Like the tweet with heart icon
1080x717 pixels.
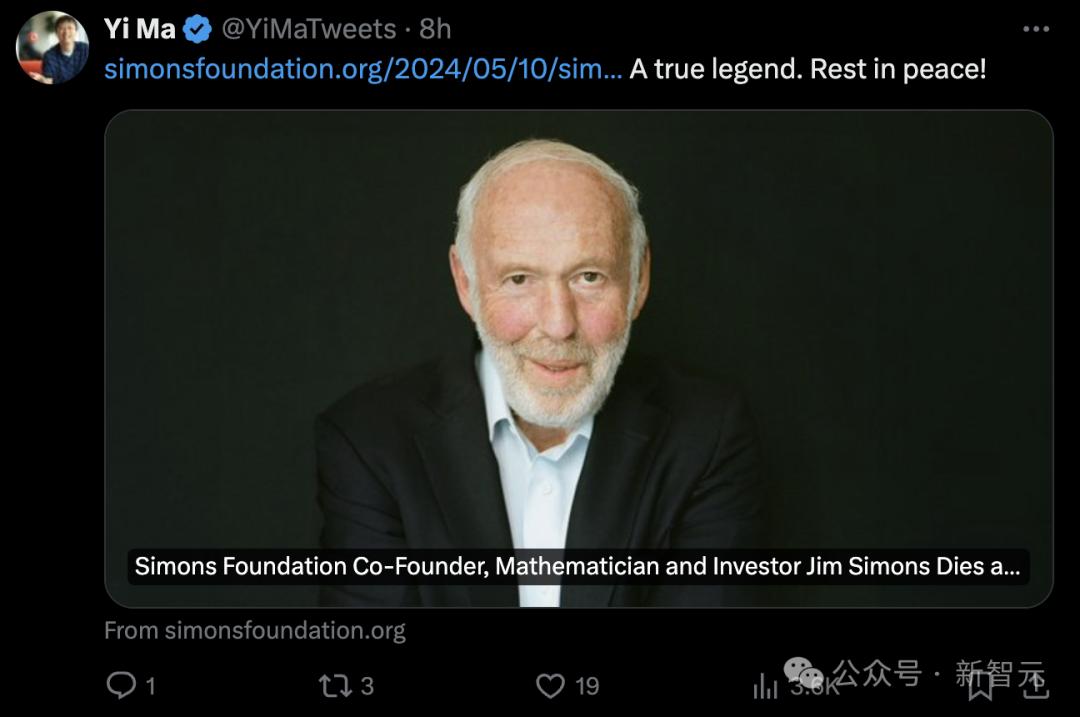pyautogui.click(x=550, y=685)
